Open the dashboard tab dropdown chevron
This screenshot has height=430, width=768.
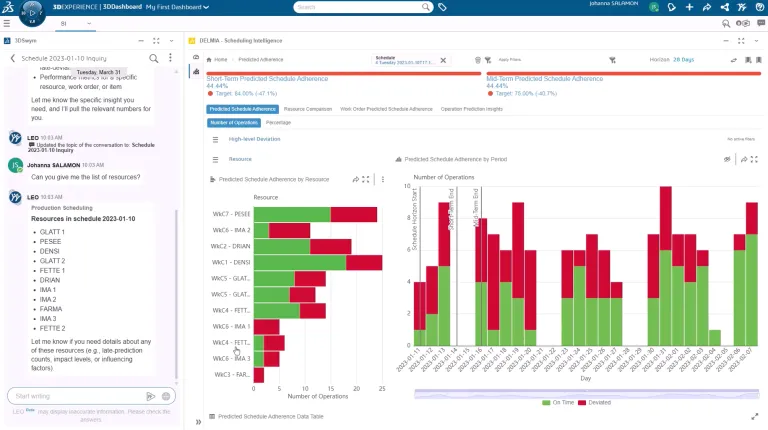click(x=89, y=24)
